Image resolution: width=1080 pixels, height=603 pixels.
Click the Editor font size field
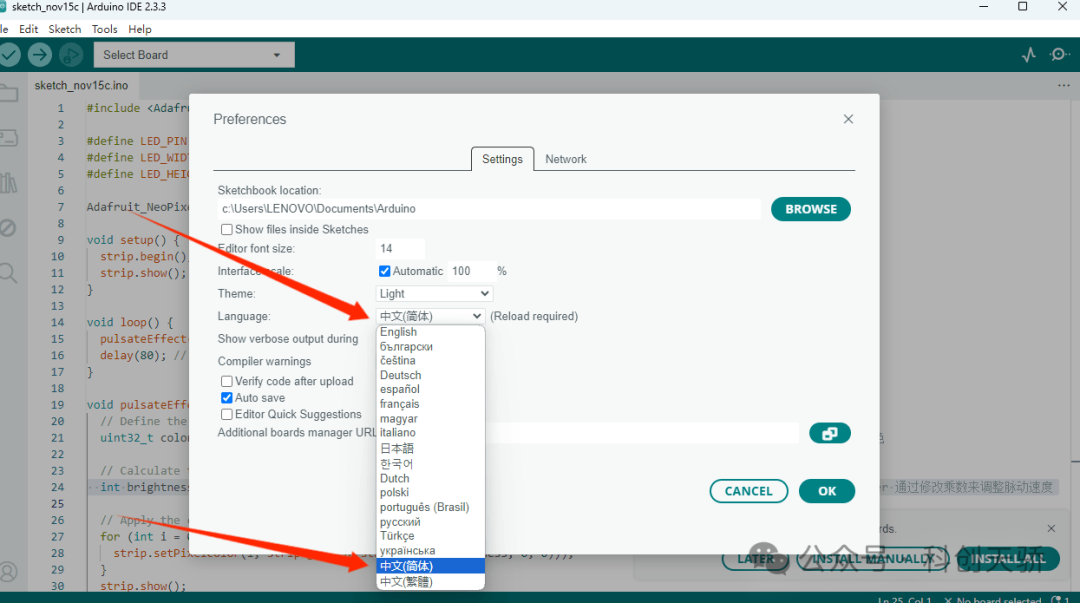[x=399, y=249]
